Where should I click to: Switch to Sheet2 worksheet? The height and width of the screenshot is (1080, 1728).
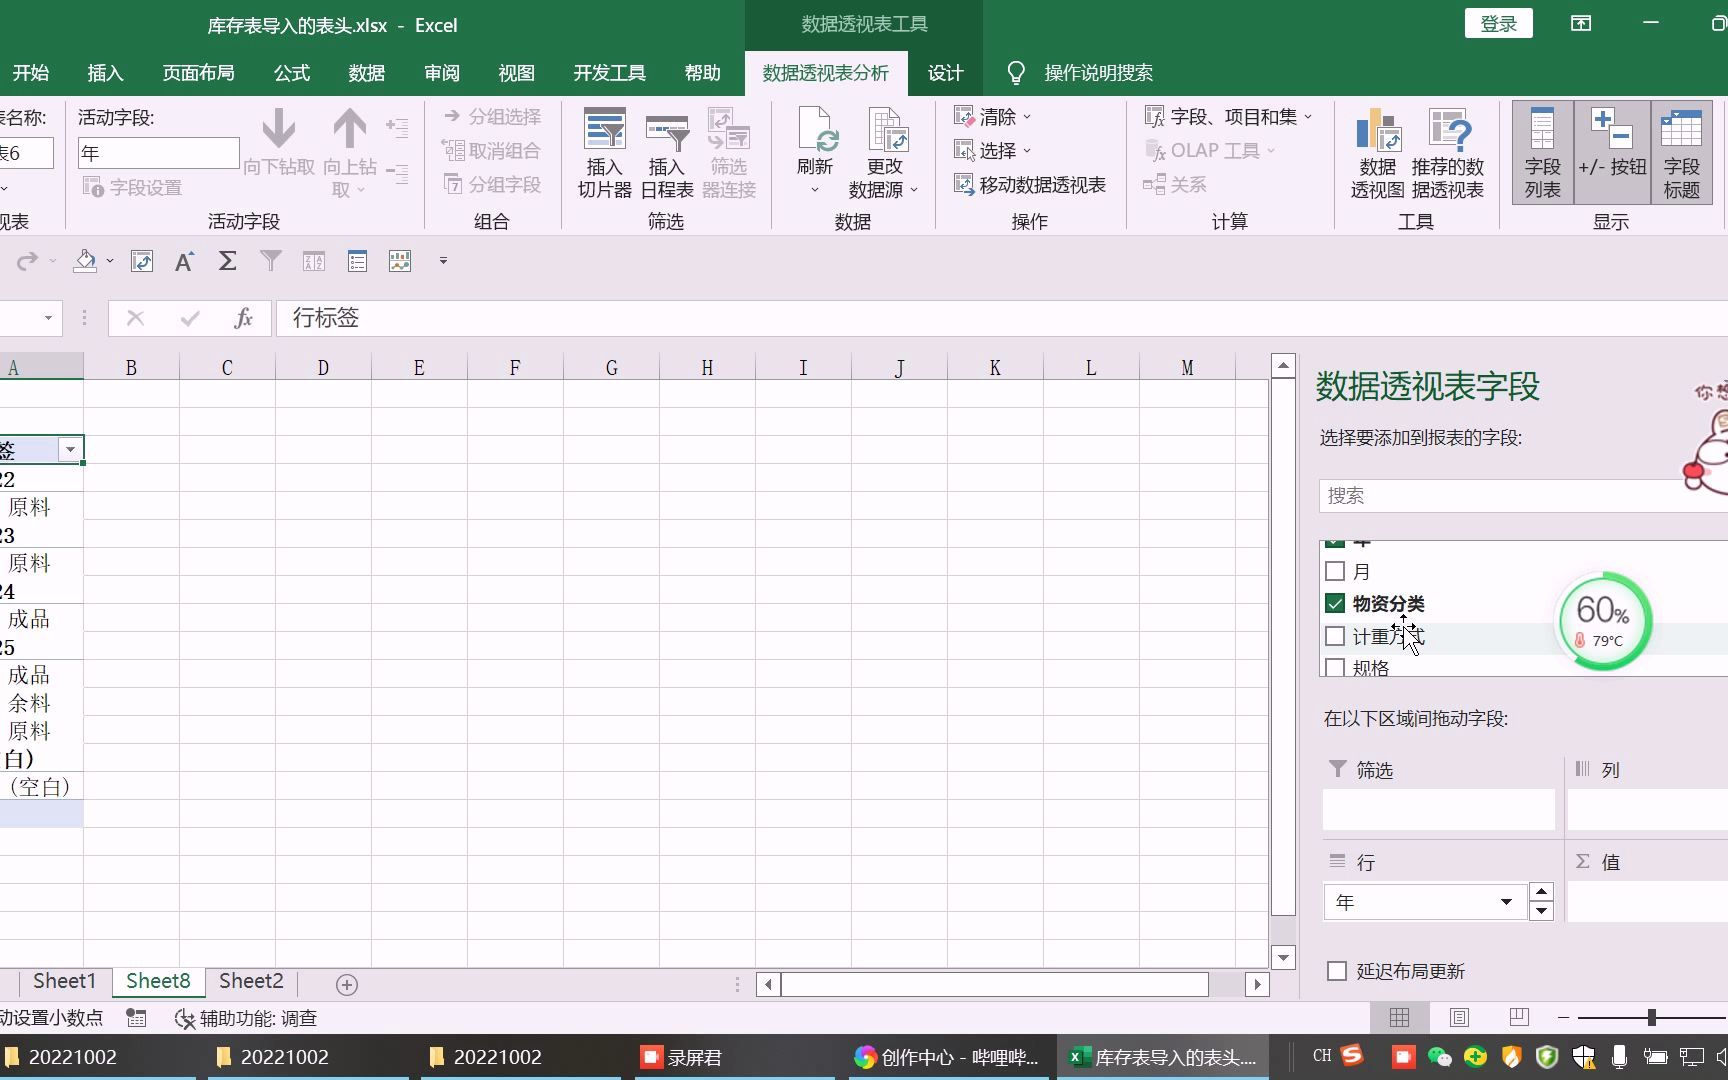[x=250, y=981]
